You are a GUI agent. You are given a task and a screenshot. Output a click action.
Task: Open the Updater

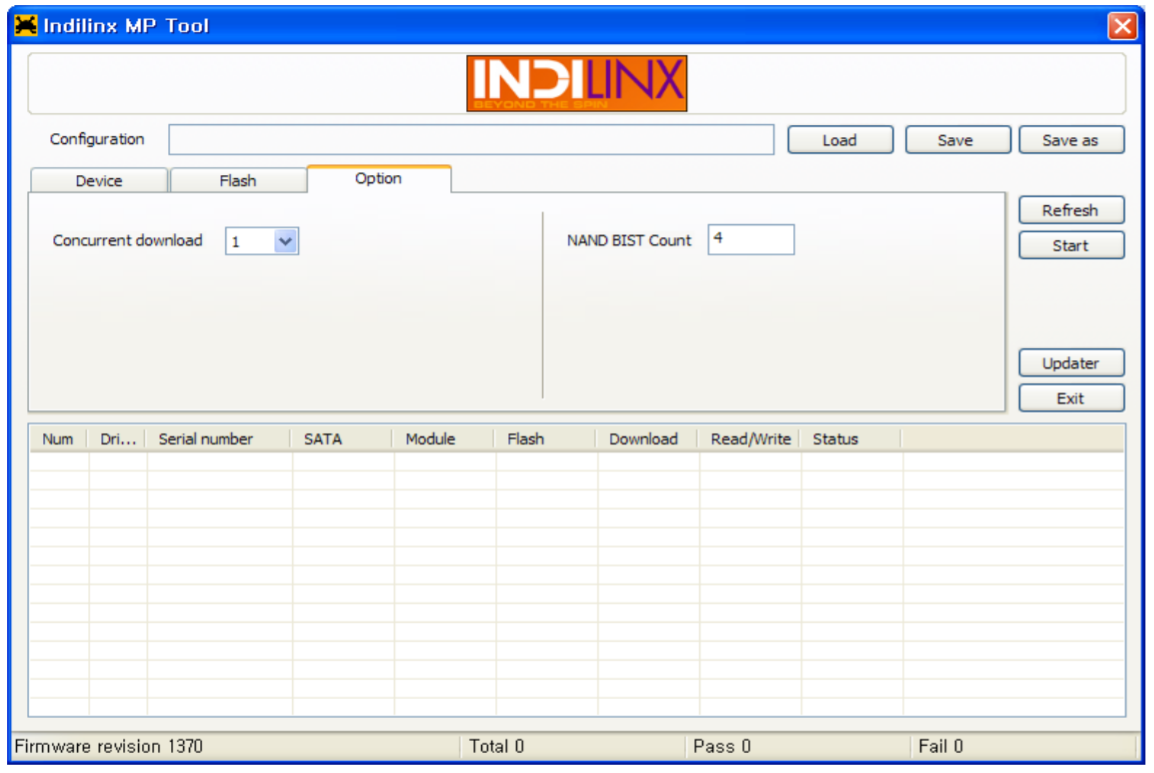(x=1071, y=363)
